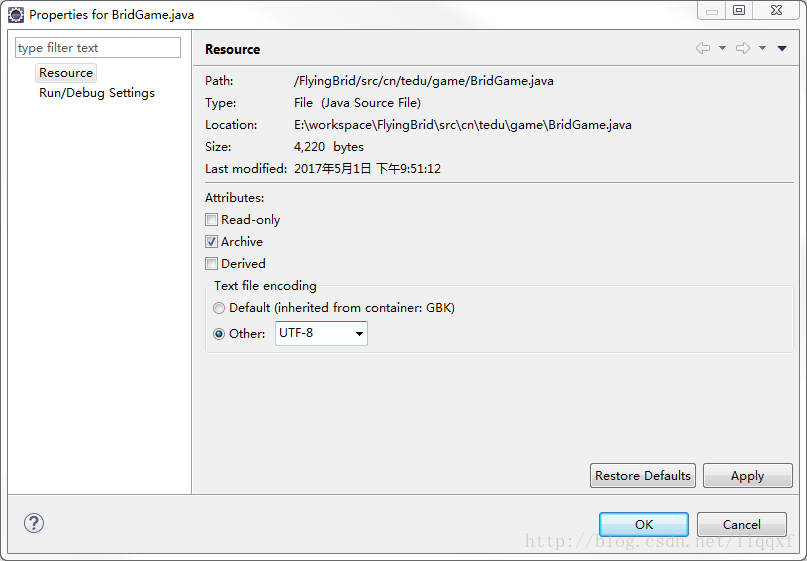The image size is (807, 561).
Task: Click the help question mark icon
Action: [x=34, y=523]
